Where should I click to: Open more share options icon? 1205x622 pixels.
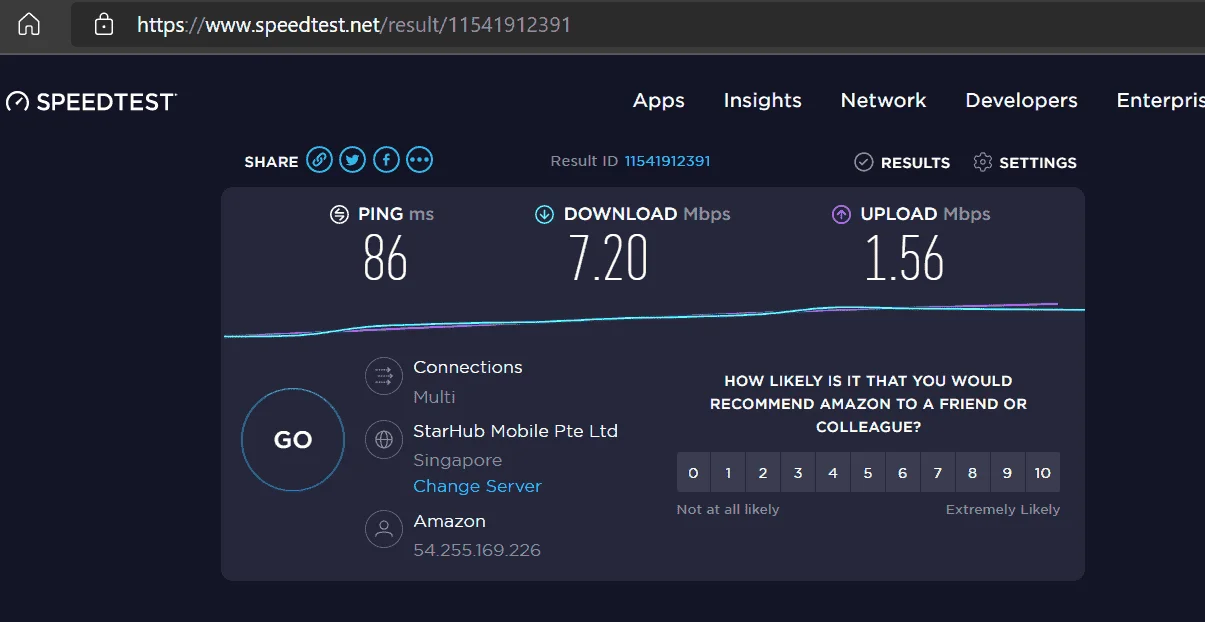[420, 159]
